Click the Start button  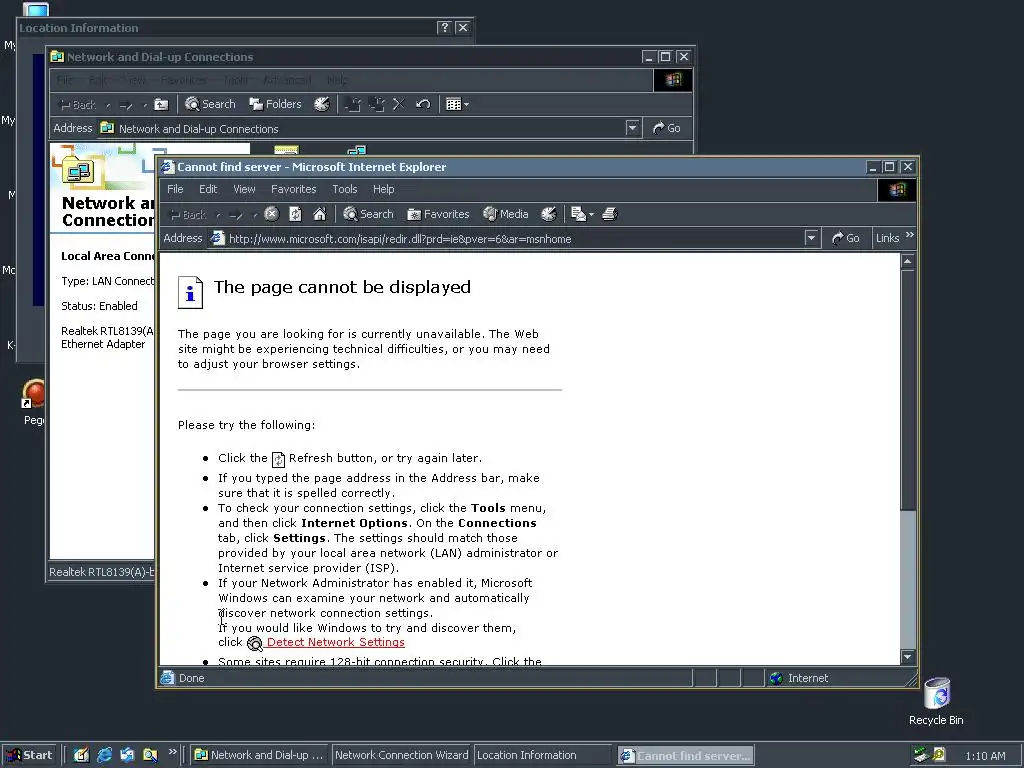coord(29,755)
